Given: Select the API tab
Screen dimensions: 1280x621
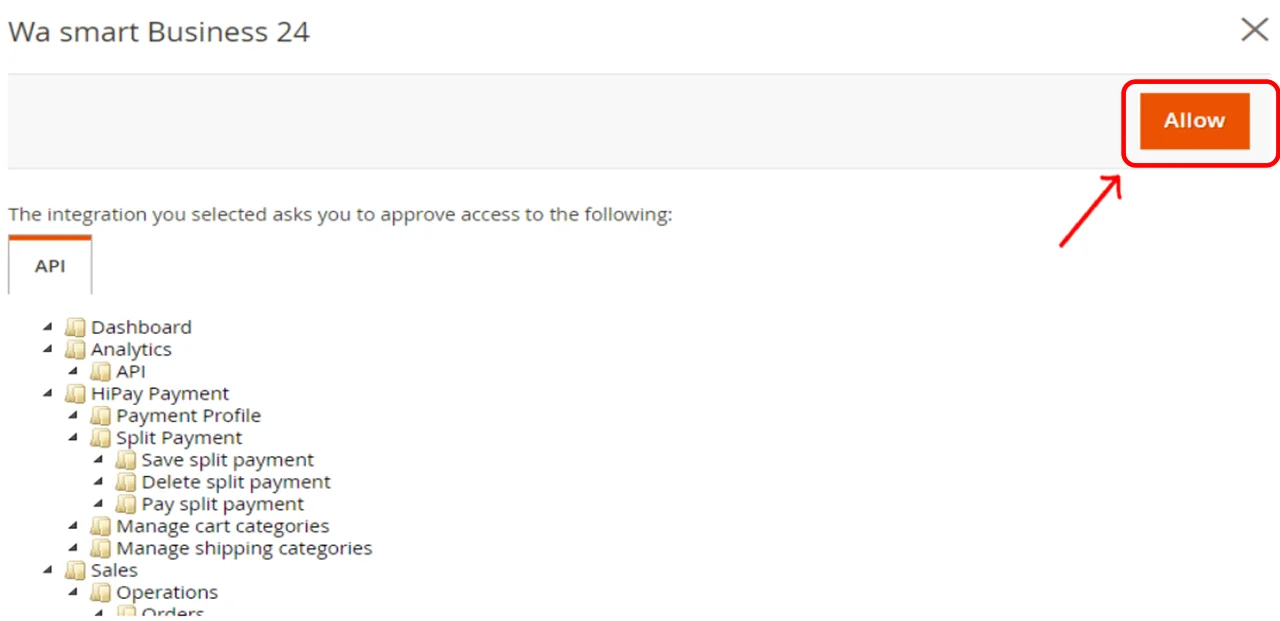Looking at the screenshot, I should tap(50, 267).
